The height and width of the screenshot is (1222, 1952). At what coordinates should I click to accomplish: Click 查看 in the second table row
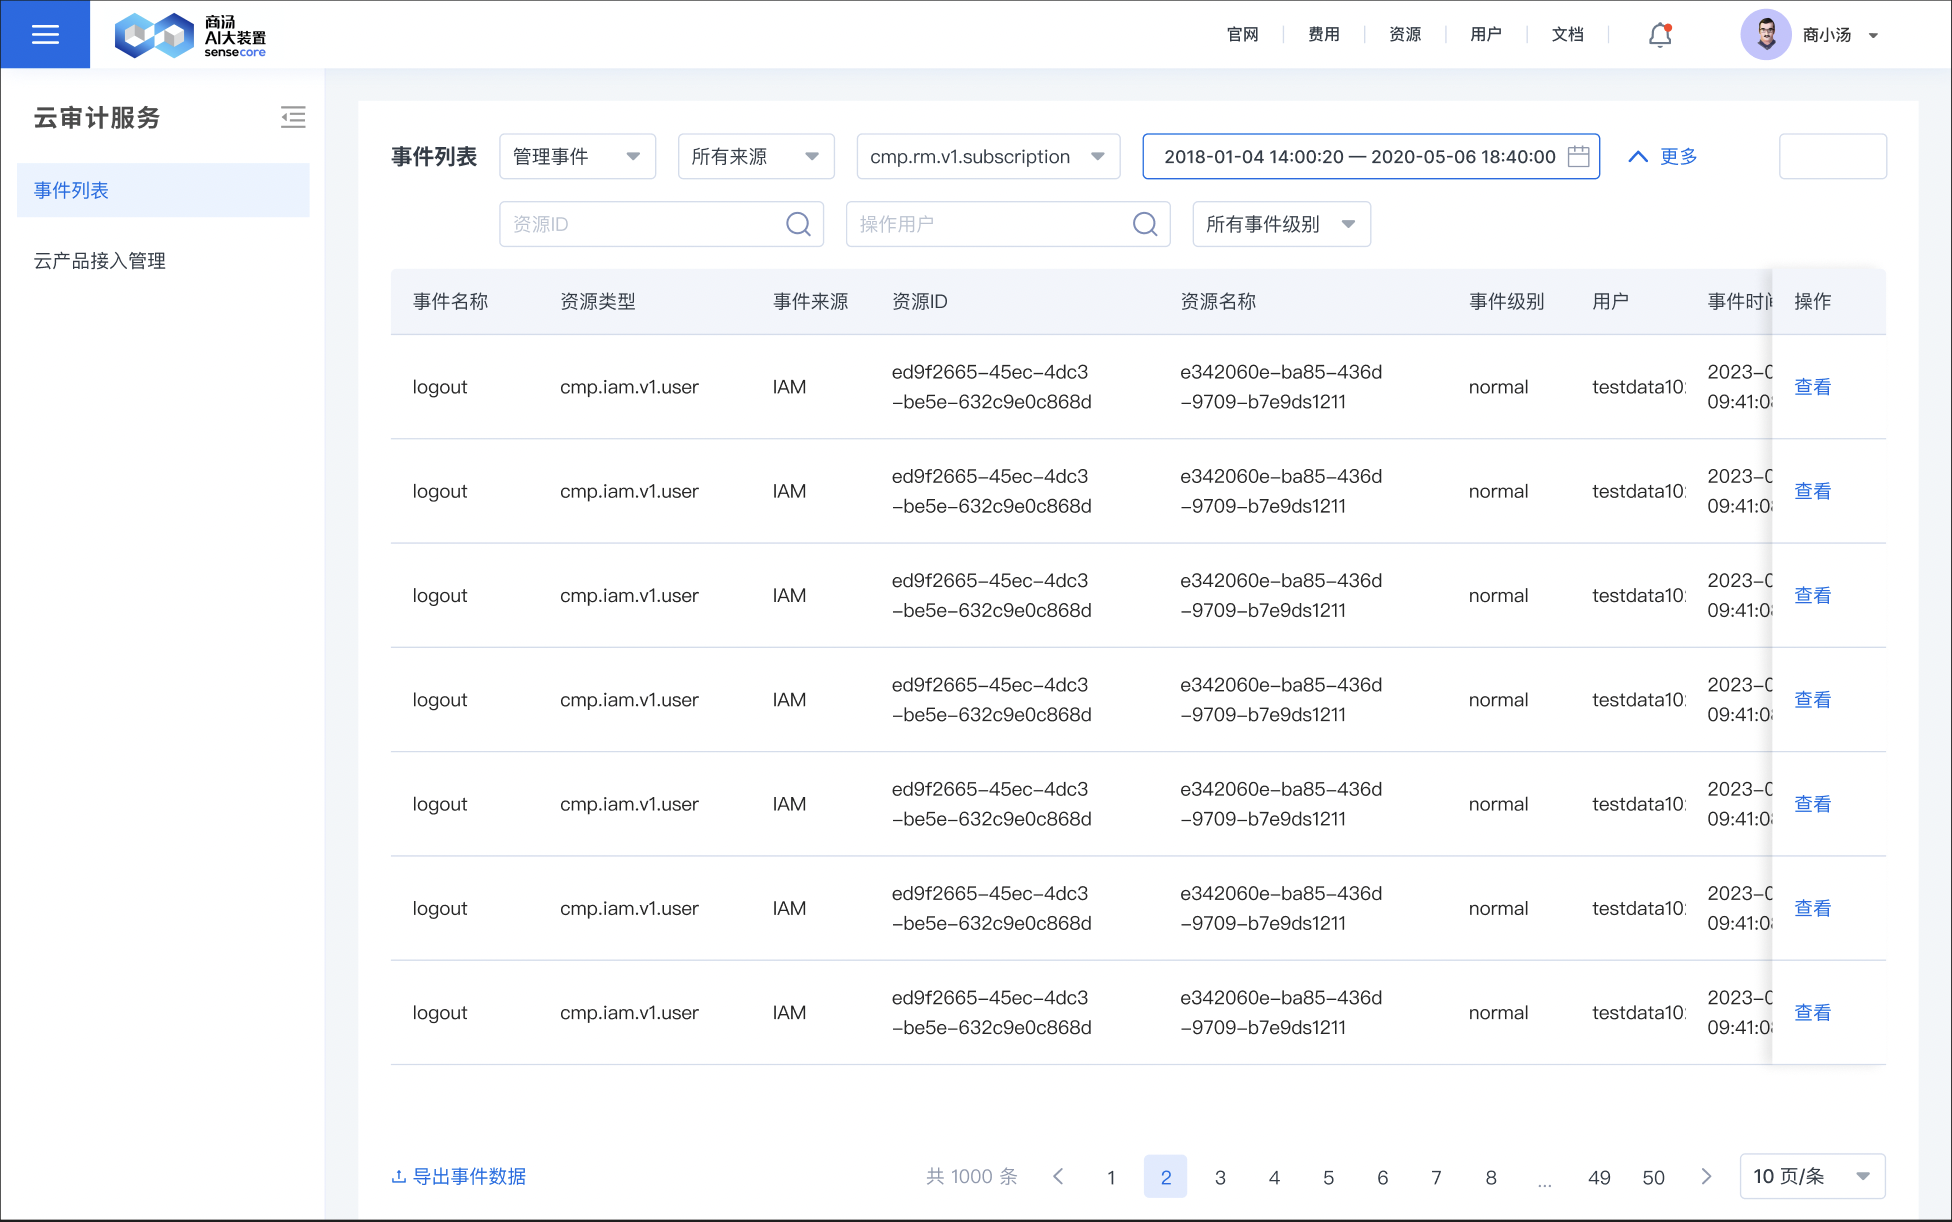click(1812, 491)
